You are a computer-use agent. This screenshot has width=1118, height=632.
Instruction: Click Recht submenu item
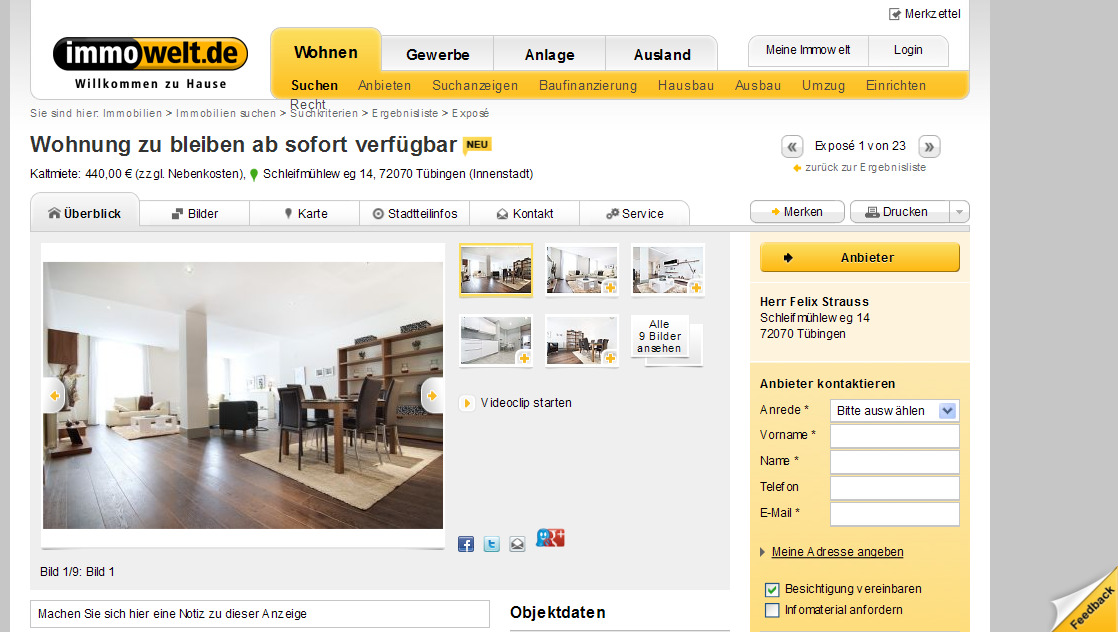coord(307,105)
